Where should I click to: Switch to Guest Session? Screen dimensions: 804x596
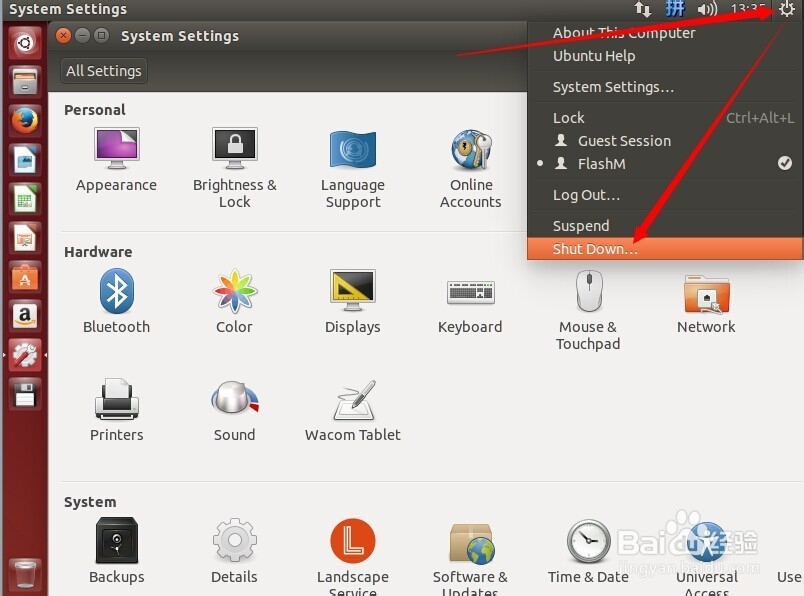pos(666,141)
